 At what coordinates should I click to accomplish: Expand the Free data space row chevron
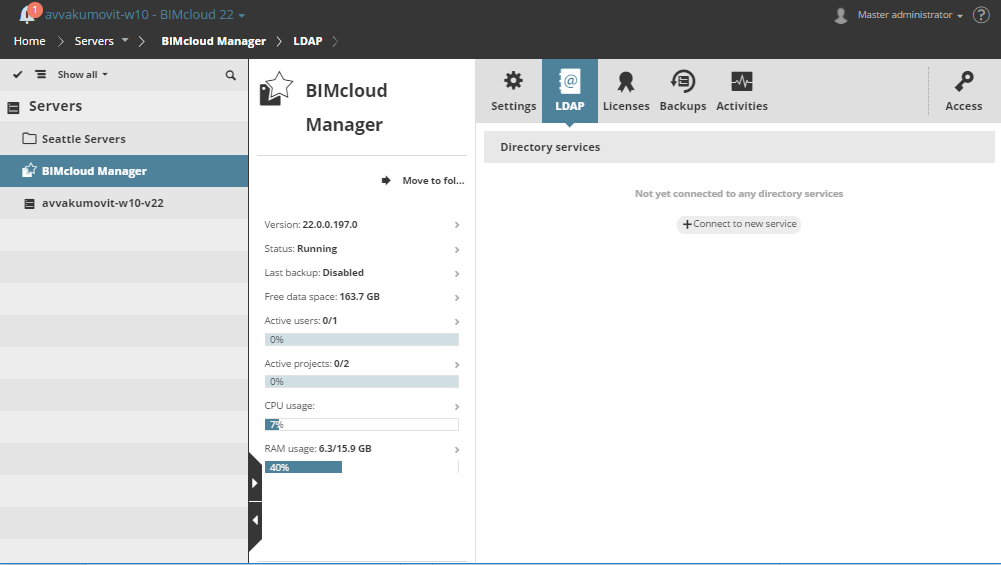tap(457, 298)
